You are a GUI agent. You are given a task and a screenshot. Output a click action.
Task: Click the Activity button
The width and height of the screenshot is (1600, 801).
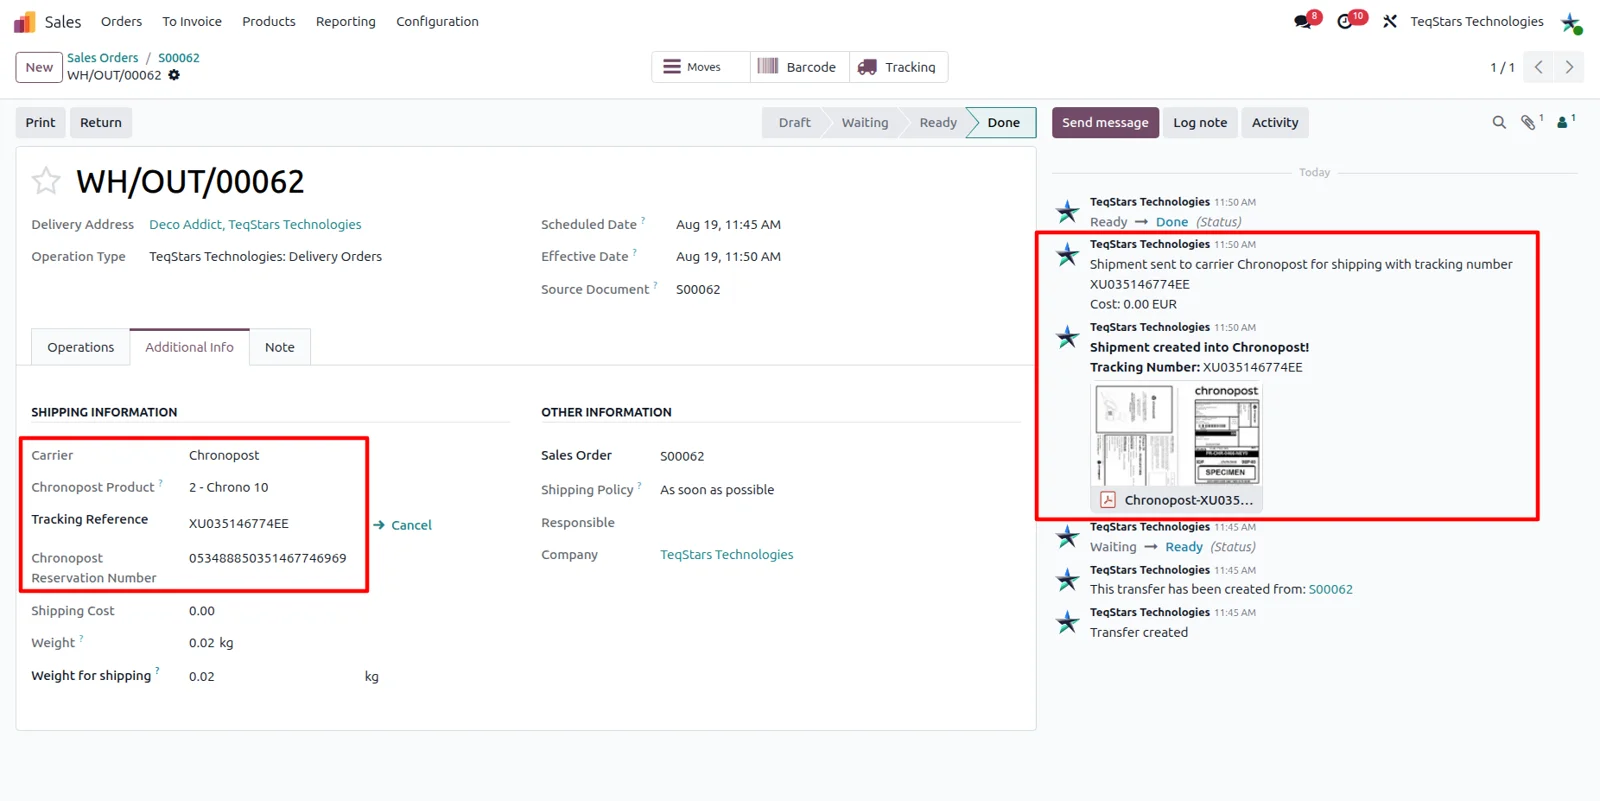1275,122
